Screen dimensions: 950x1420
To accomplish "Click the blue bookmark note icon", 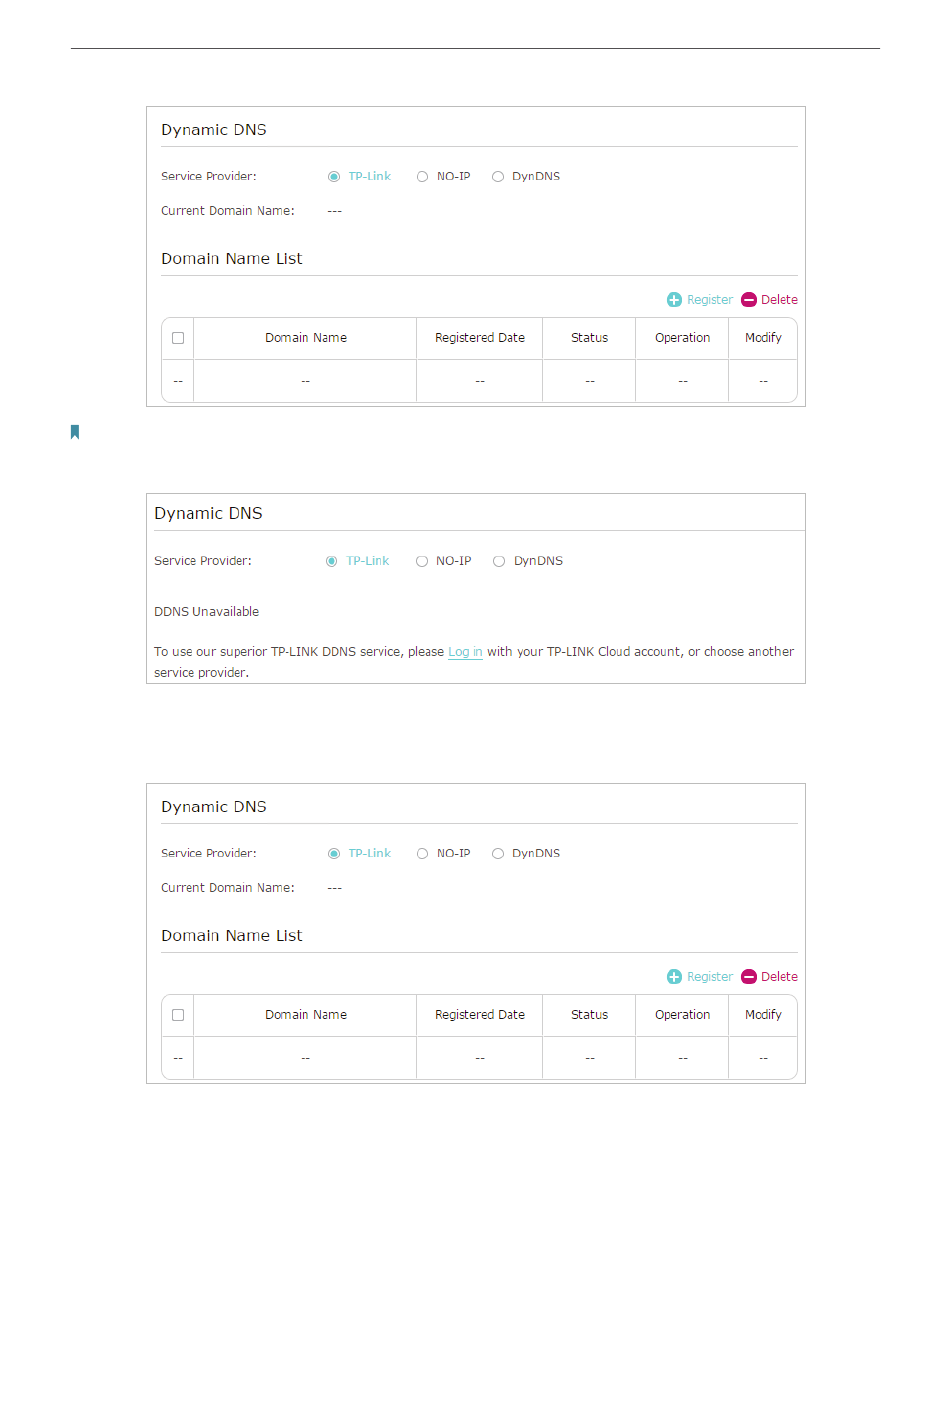I will pyautogui.click(x=75, y=432).
